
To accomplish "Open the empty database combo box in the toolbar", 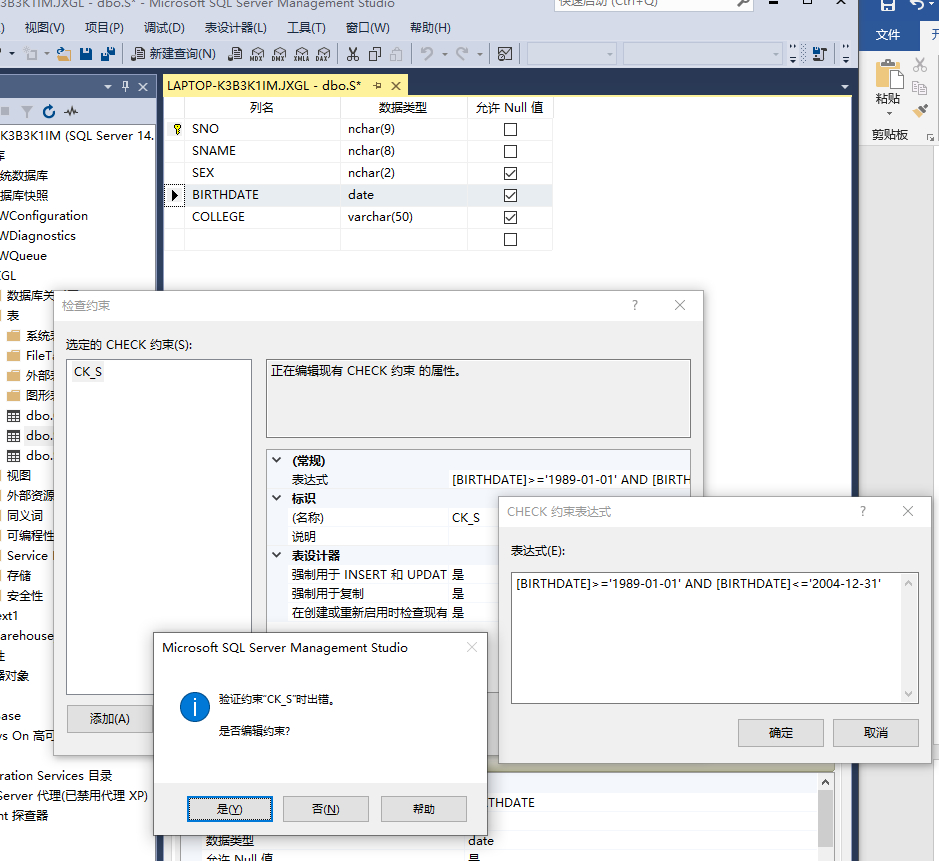I will coord(572,54).
